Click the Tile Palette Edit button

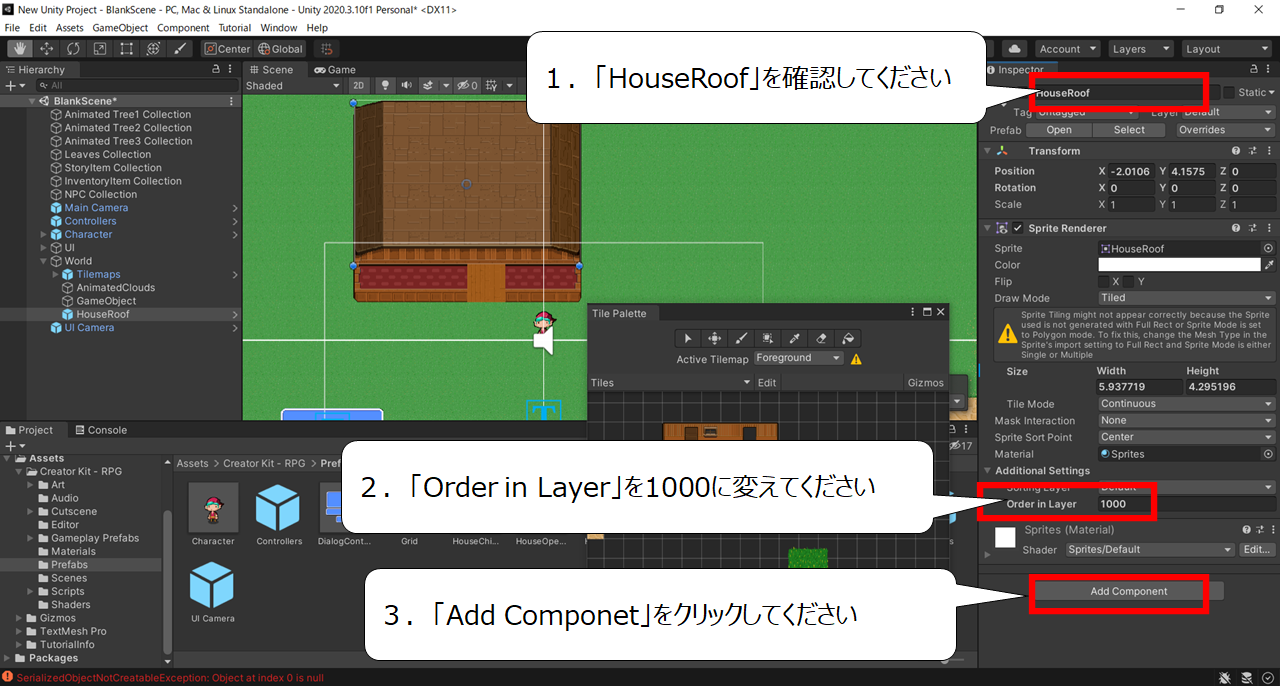coord(767,383)
